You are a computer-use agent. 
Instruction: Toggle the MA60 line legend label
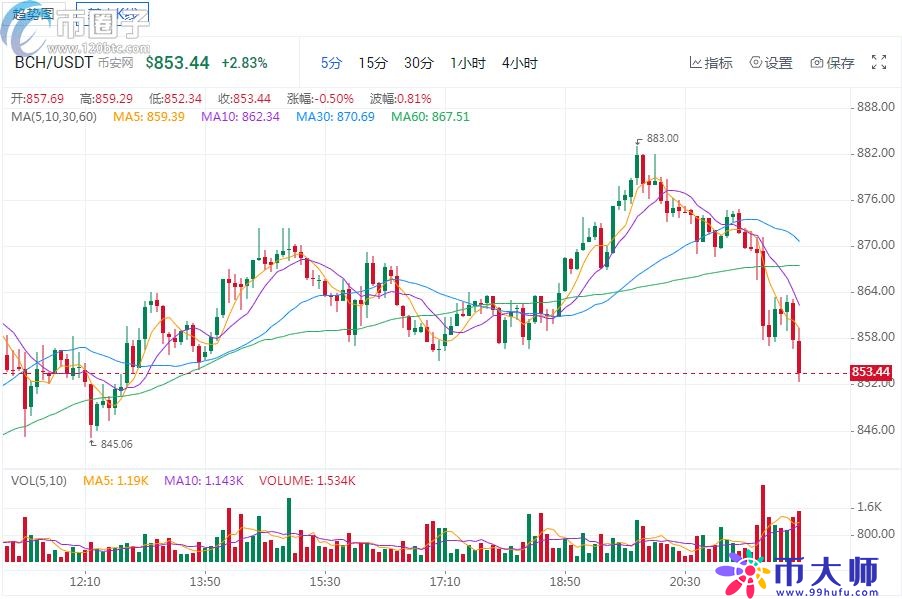(430, 116)
